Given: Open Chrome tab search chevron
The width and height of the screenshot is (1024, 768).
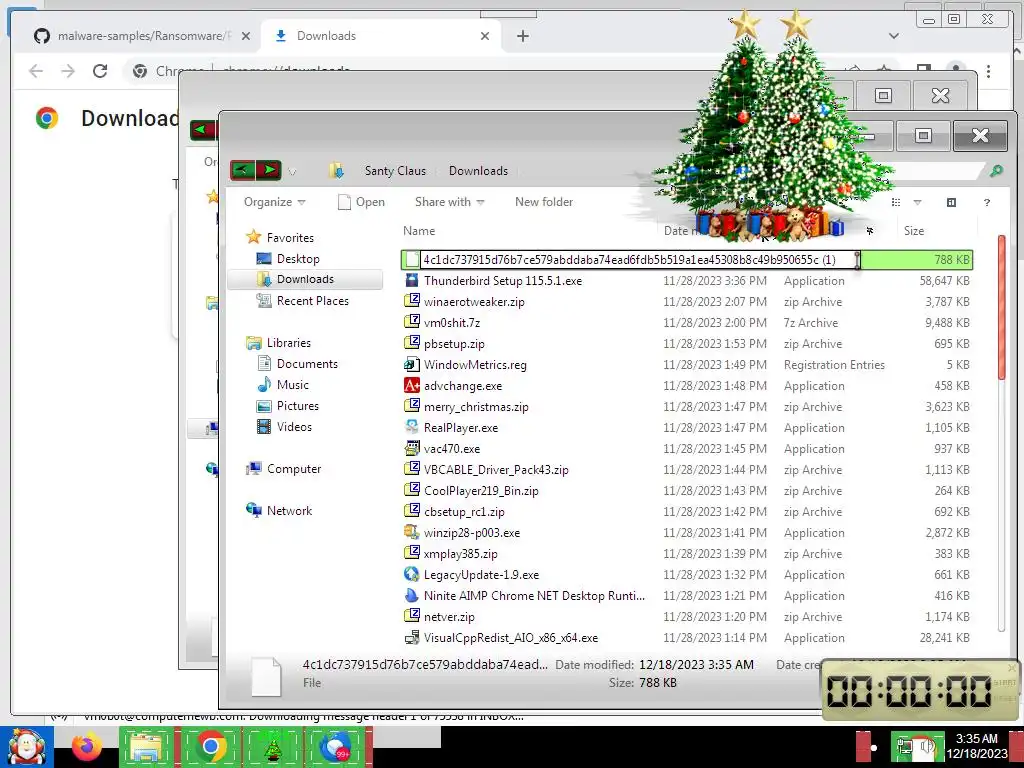Looking at the screenshot, I should click(893, 36).
